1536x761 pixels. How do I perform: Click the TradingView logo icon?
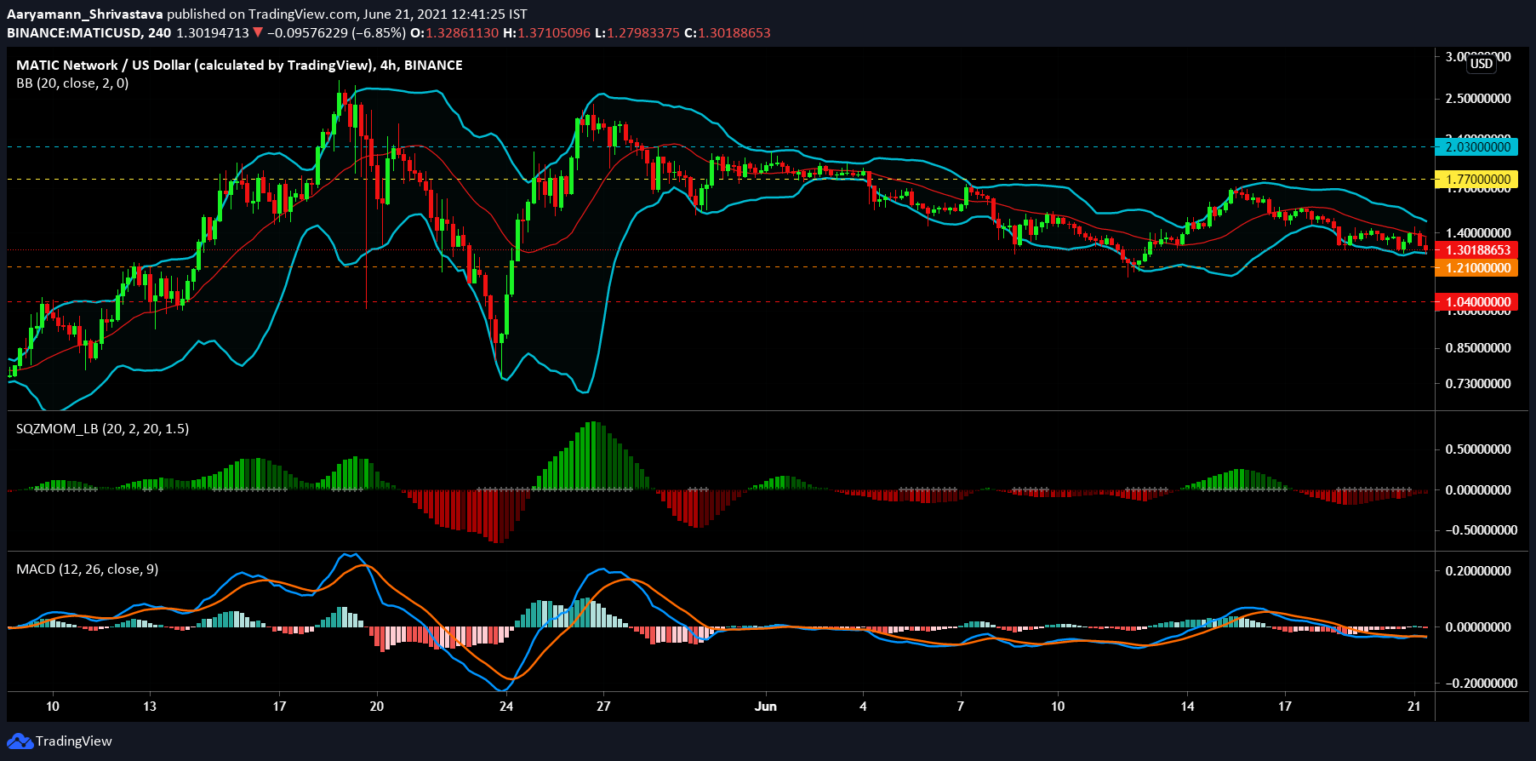[19, 741]
